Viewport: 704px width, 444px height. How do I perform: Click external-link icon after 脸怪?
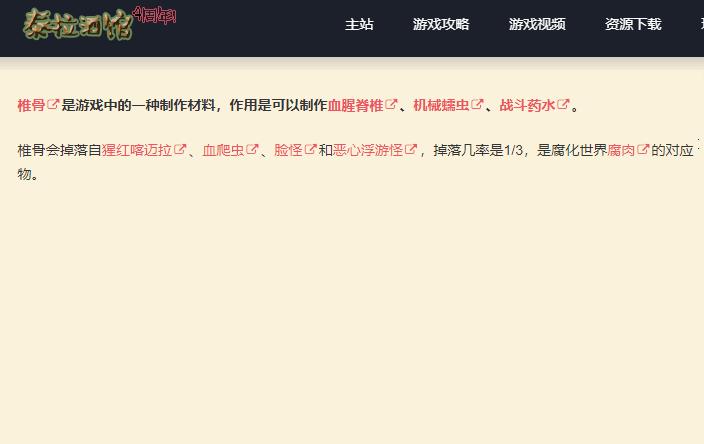click(x=310, y=149)
